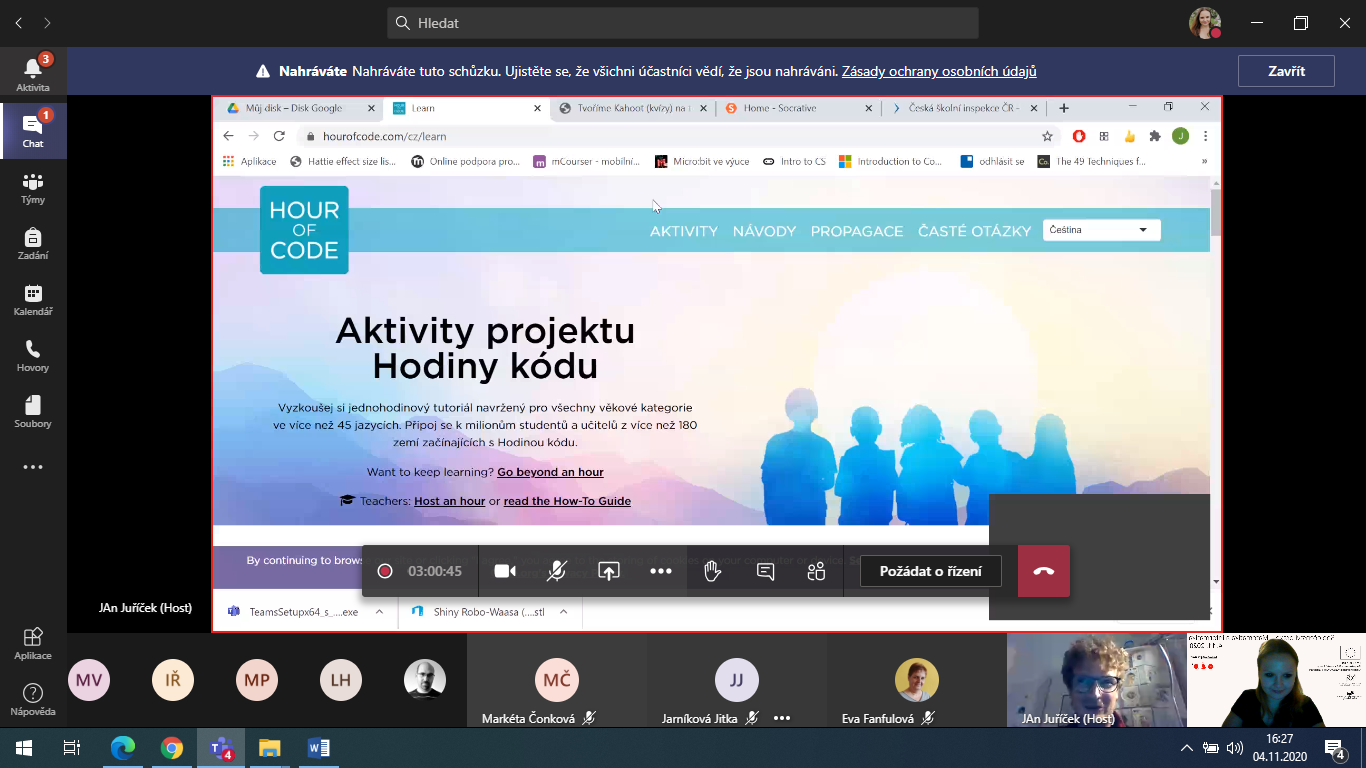Show the meeting conversation chat icon
Viewport: 1366px width, 768px height.
pos(765,571)
